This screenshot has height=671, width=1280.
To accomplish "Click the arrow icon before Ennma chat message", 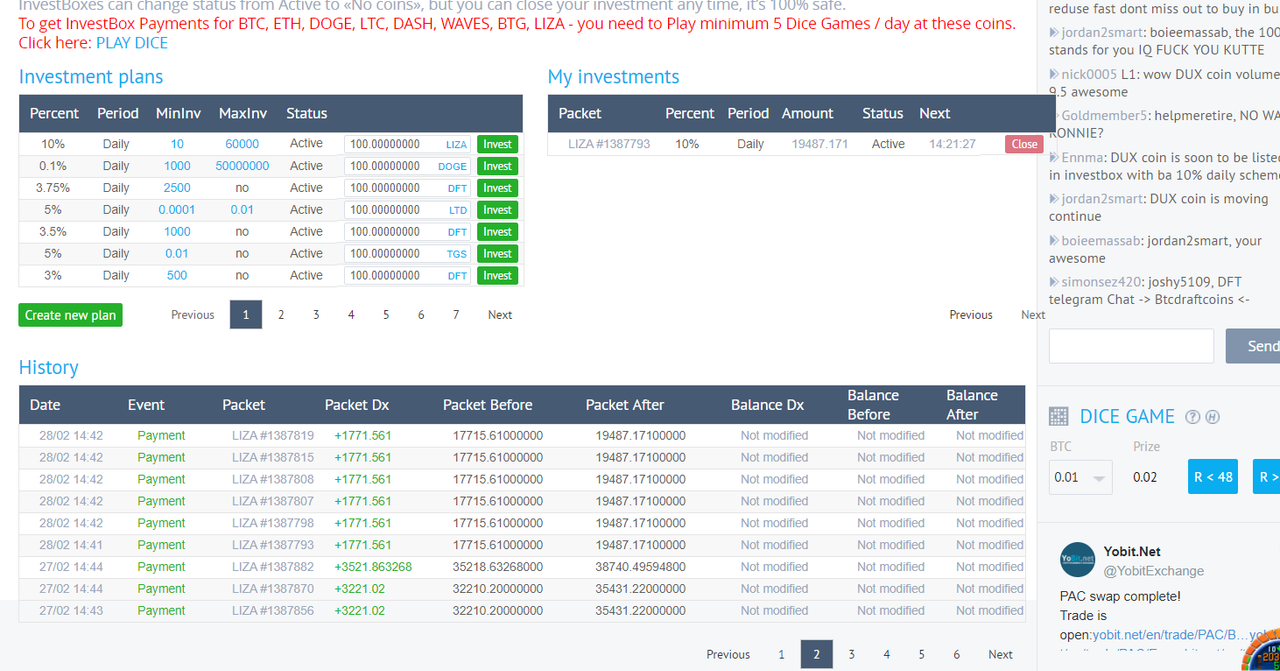I will click(x=1054, y=157).
